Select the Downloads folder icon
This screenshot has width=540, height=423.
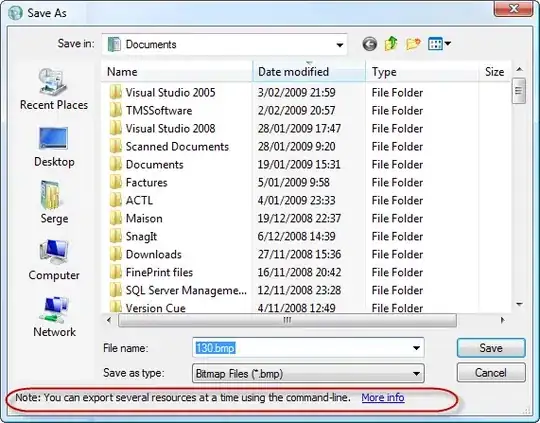(x=115, y=254)
